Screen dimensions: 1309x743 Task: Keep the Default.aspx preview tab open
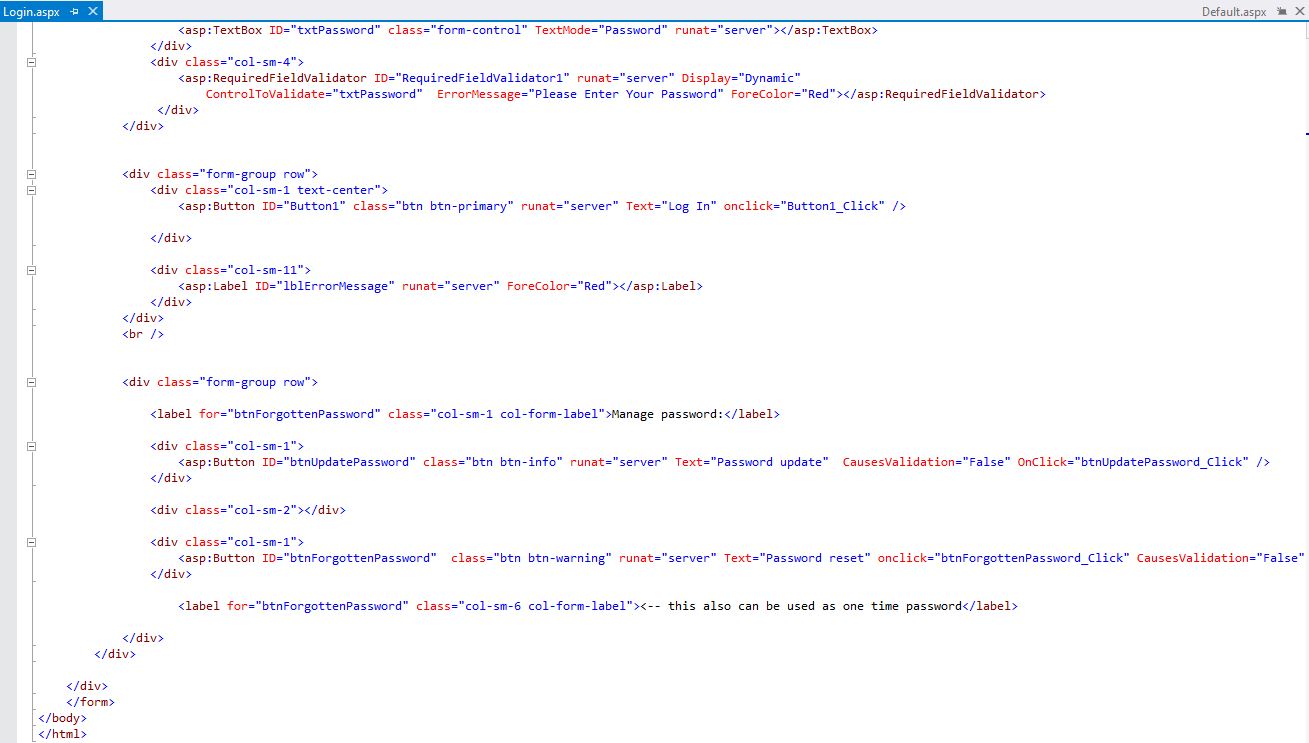(1281, 11)
